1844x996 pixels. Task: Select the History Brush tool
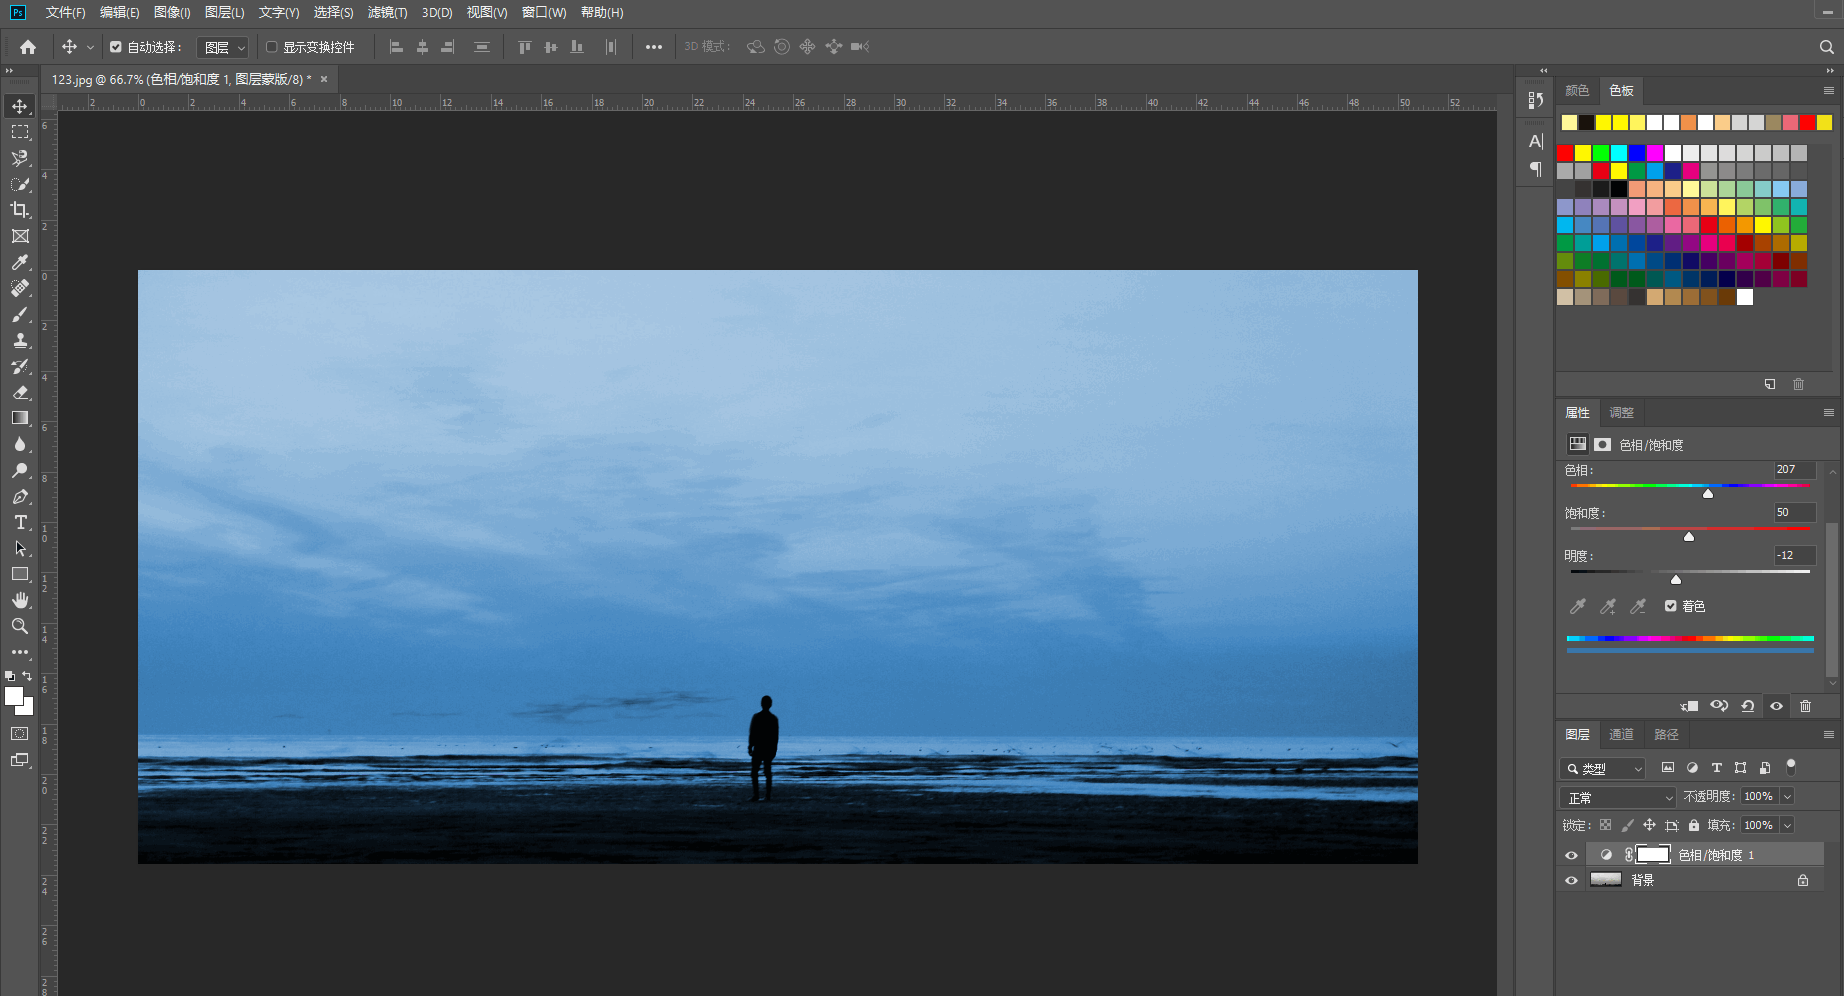[x=20, y=366]
